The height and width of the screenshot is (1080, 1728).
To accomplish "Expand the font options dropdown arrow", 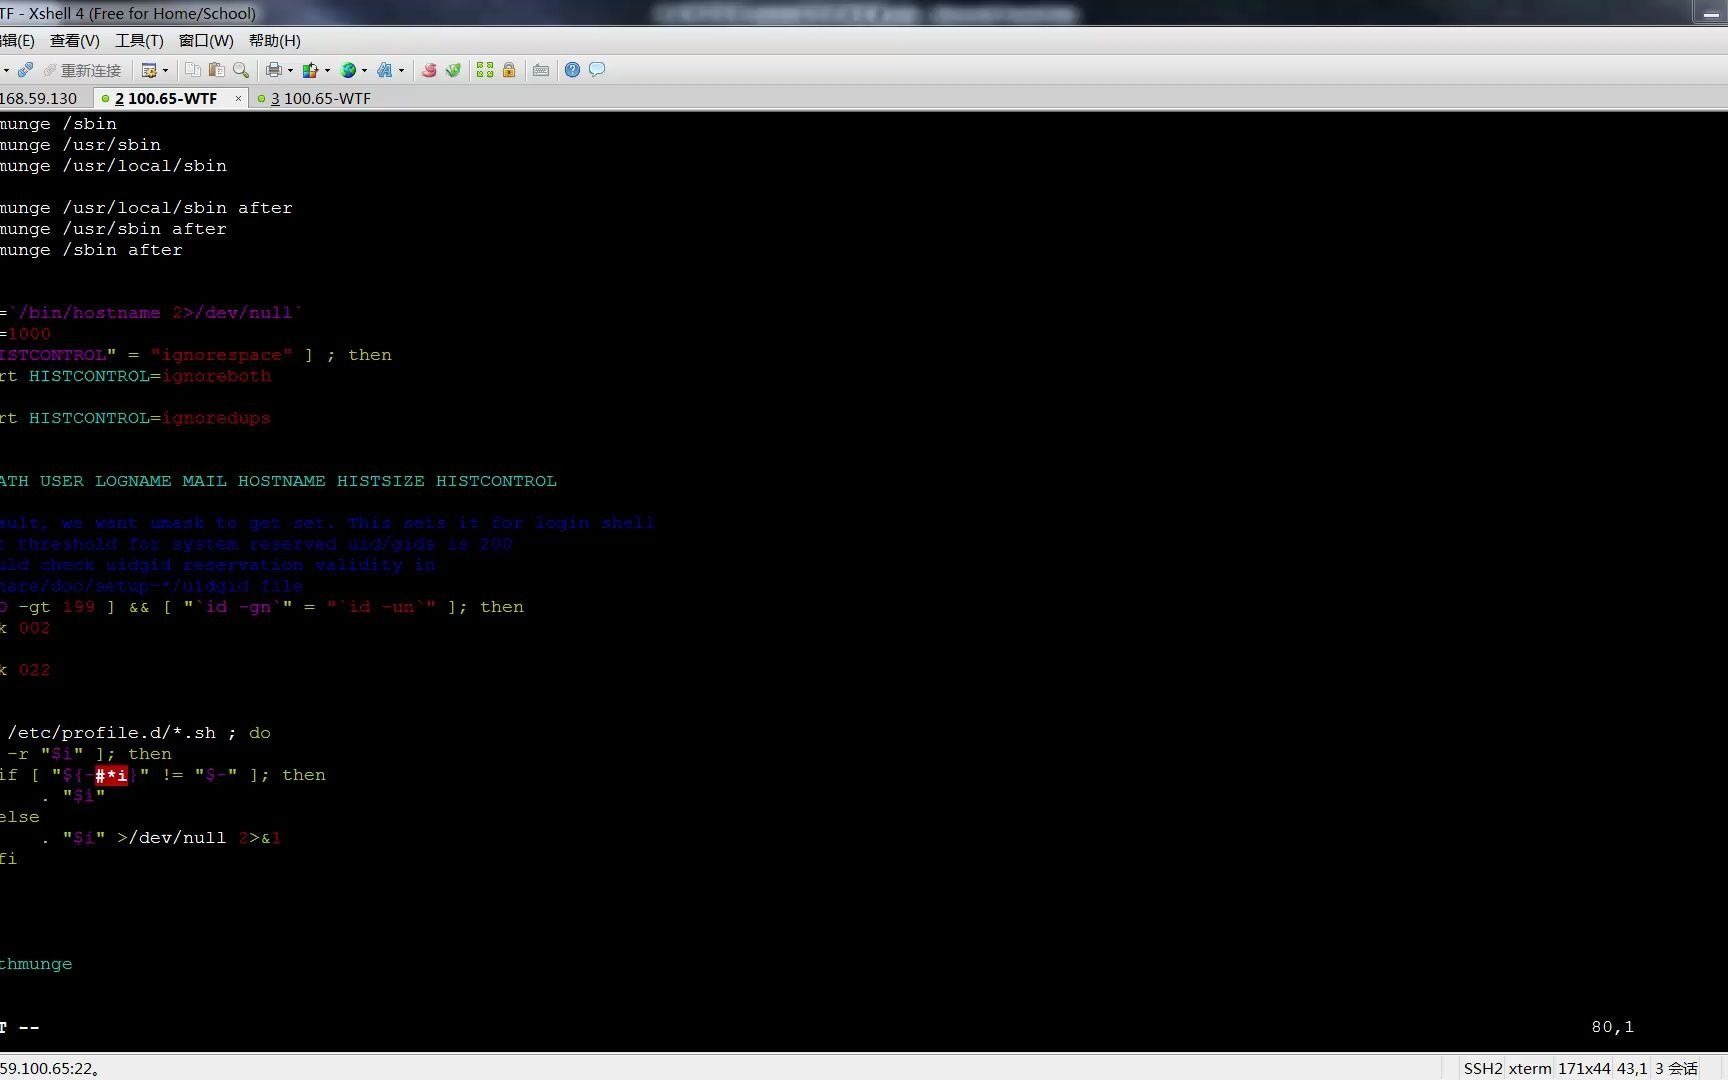I will (401, 70).
